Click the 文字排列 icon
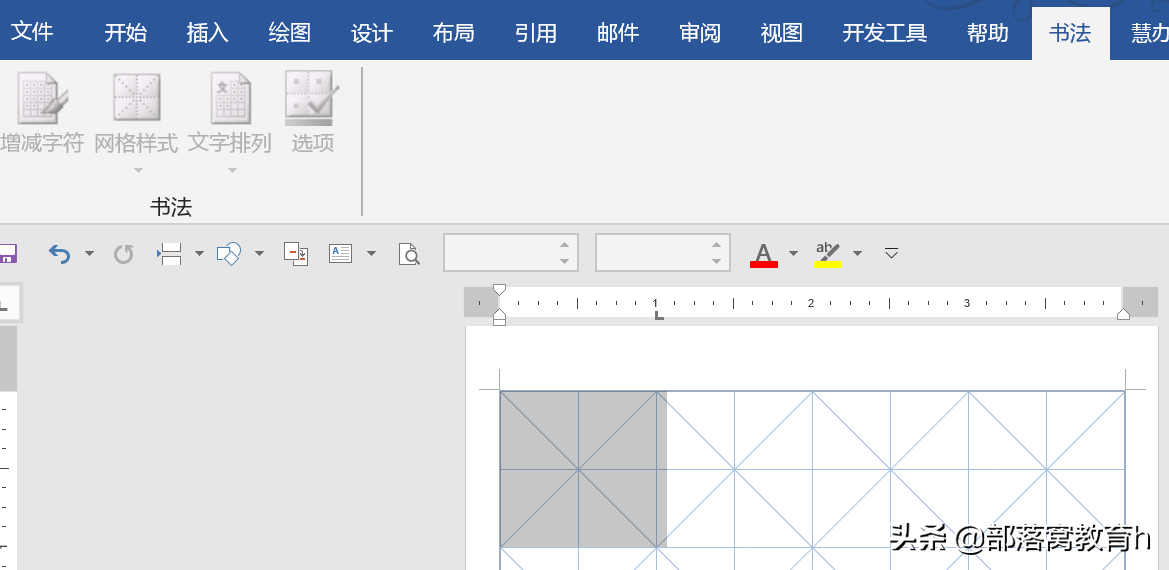Image resolution: width=1169 pixels, height=570 pixels. pos(230,98)
